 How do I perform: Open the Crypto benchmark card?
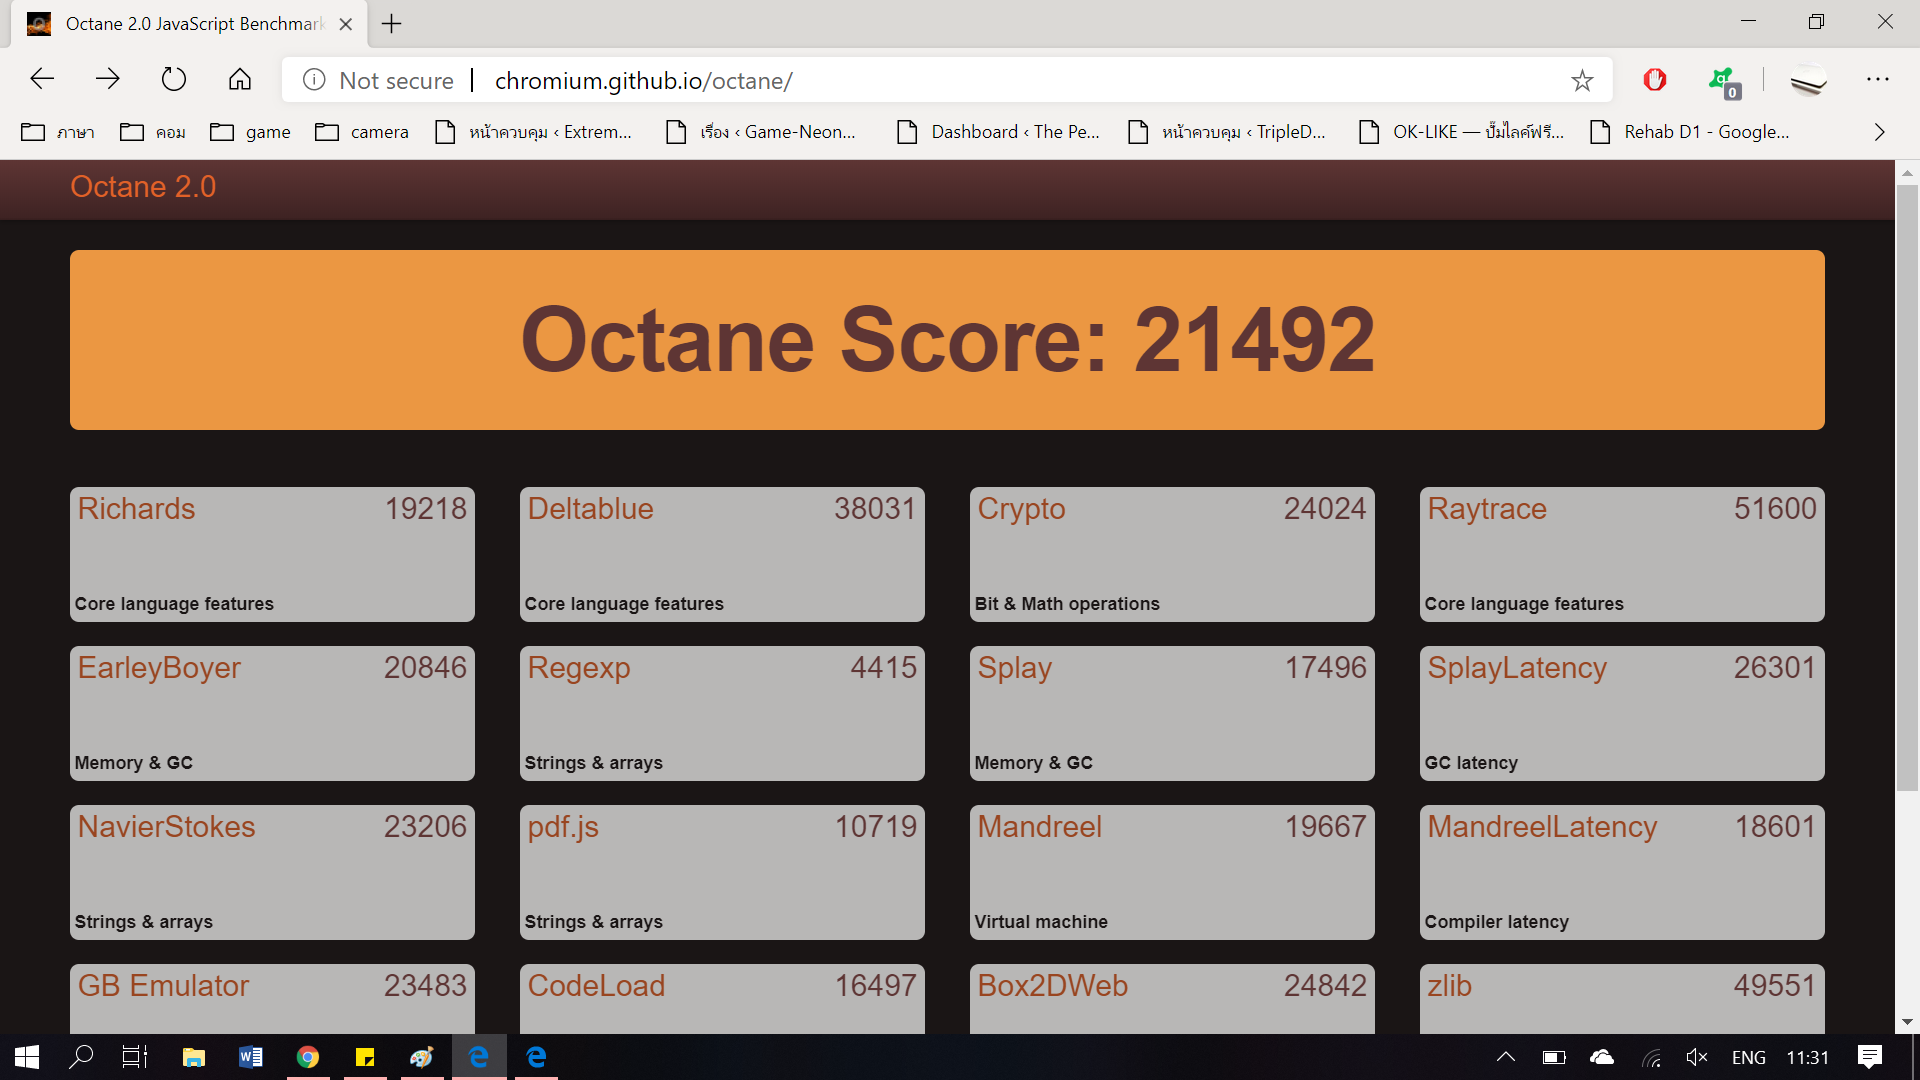pyautogui.click(x=1172, y=554)
